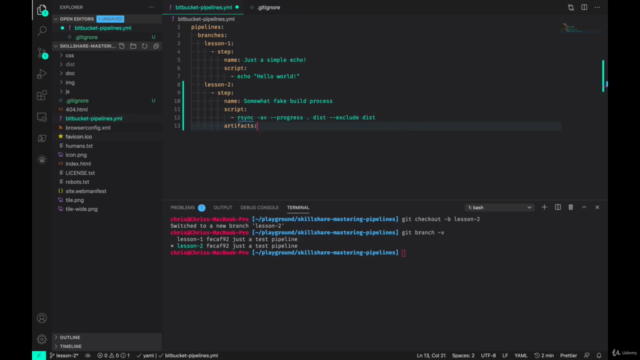Open editor more actions menu

[x=597, y=7]
